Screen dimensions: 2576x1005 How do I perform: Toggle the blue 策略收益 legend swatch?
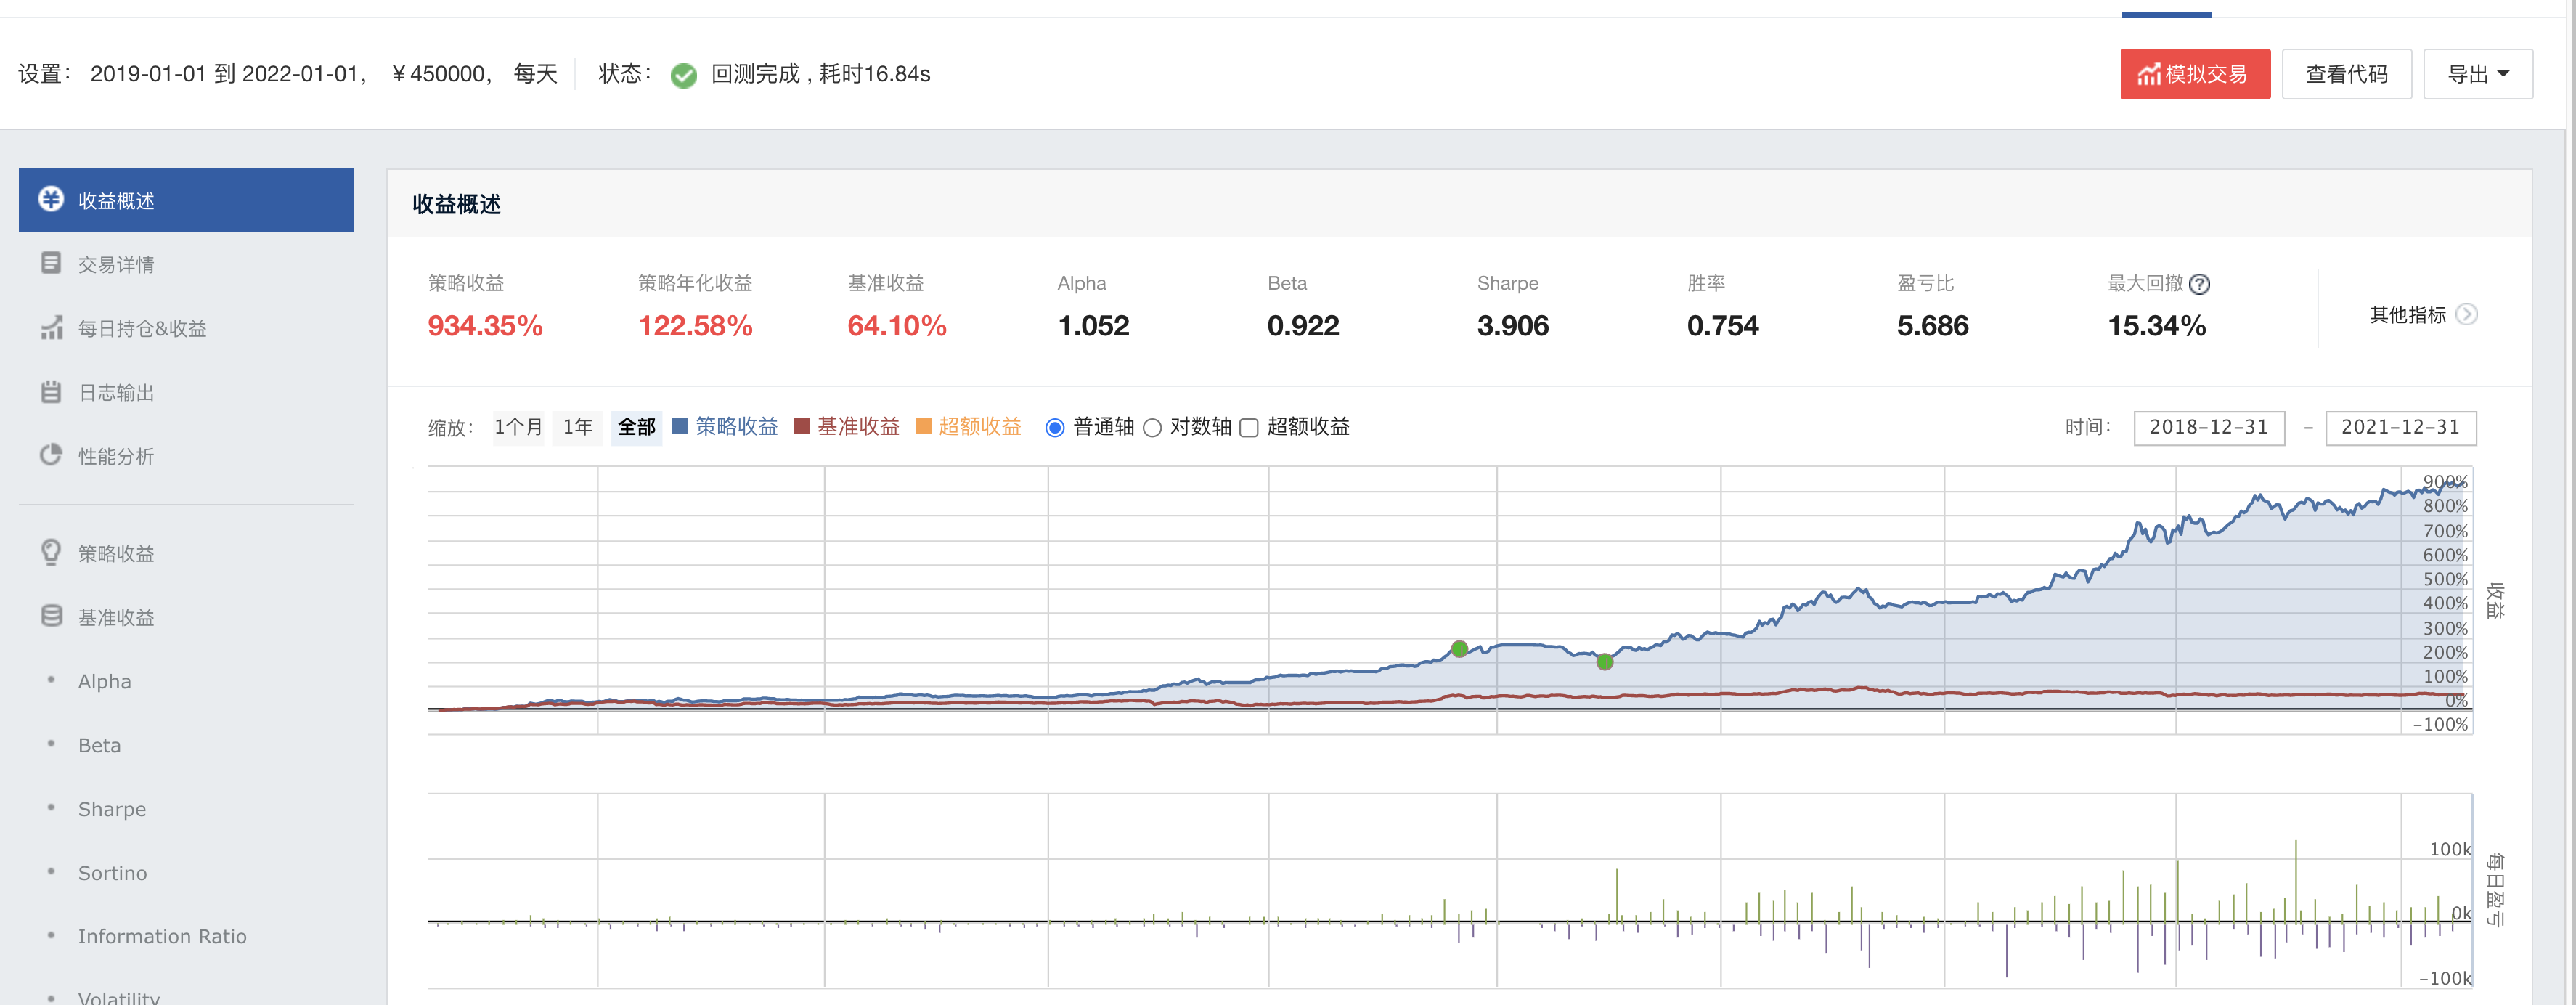(680, 426)
